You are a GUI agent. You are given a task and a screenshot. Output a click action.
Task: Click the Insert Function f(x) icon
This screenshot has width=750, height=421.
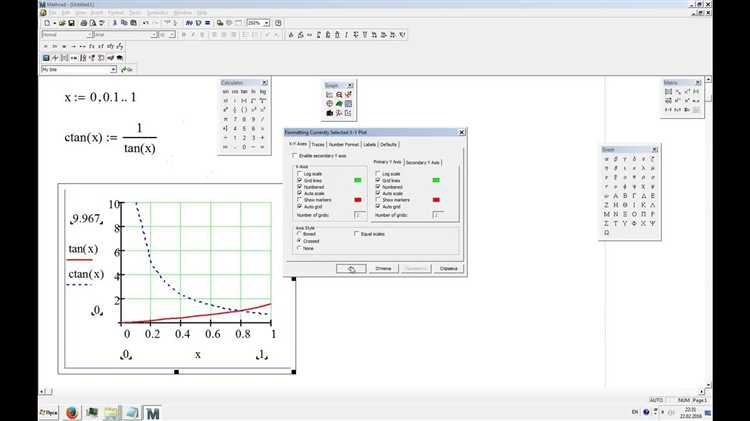click(x=189, y=23)
